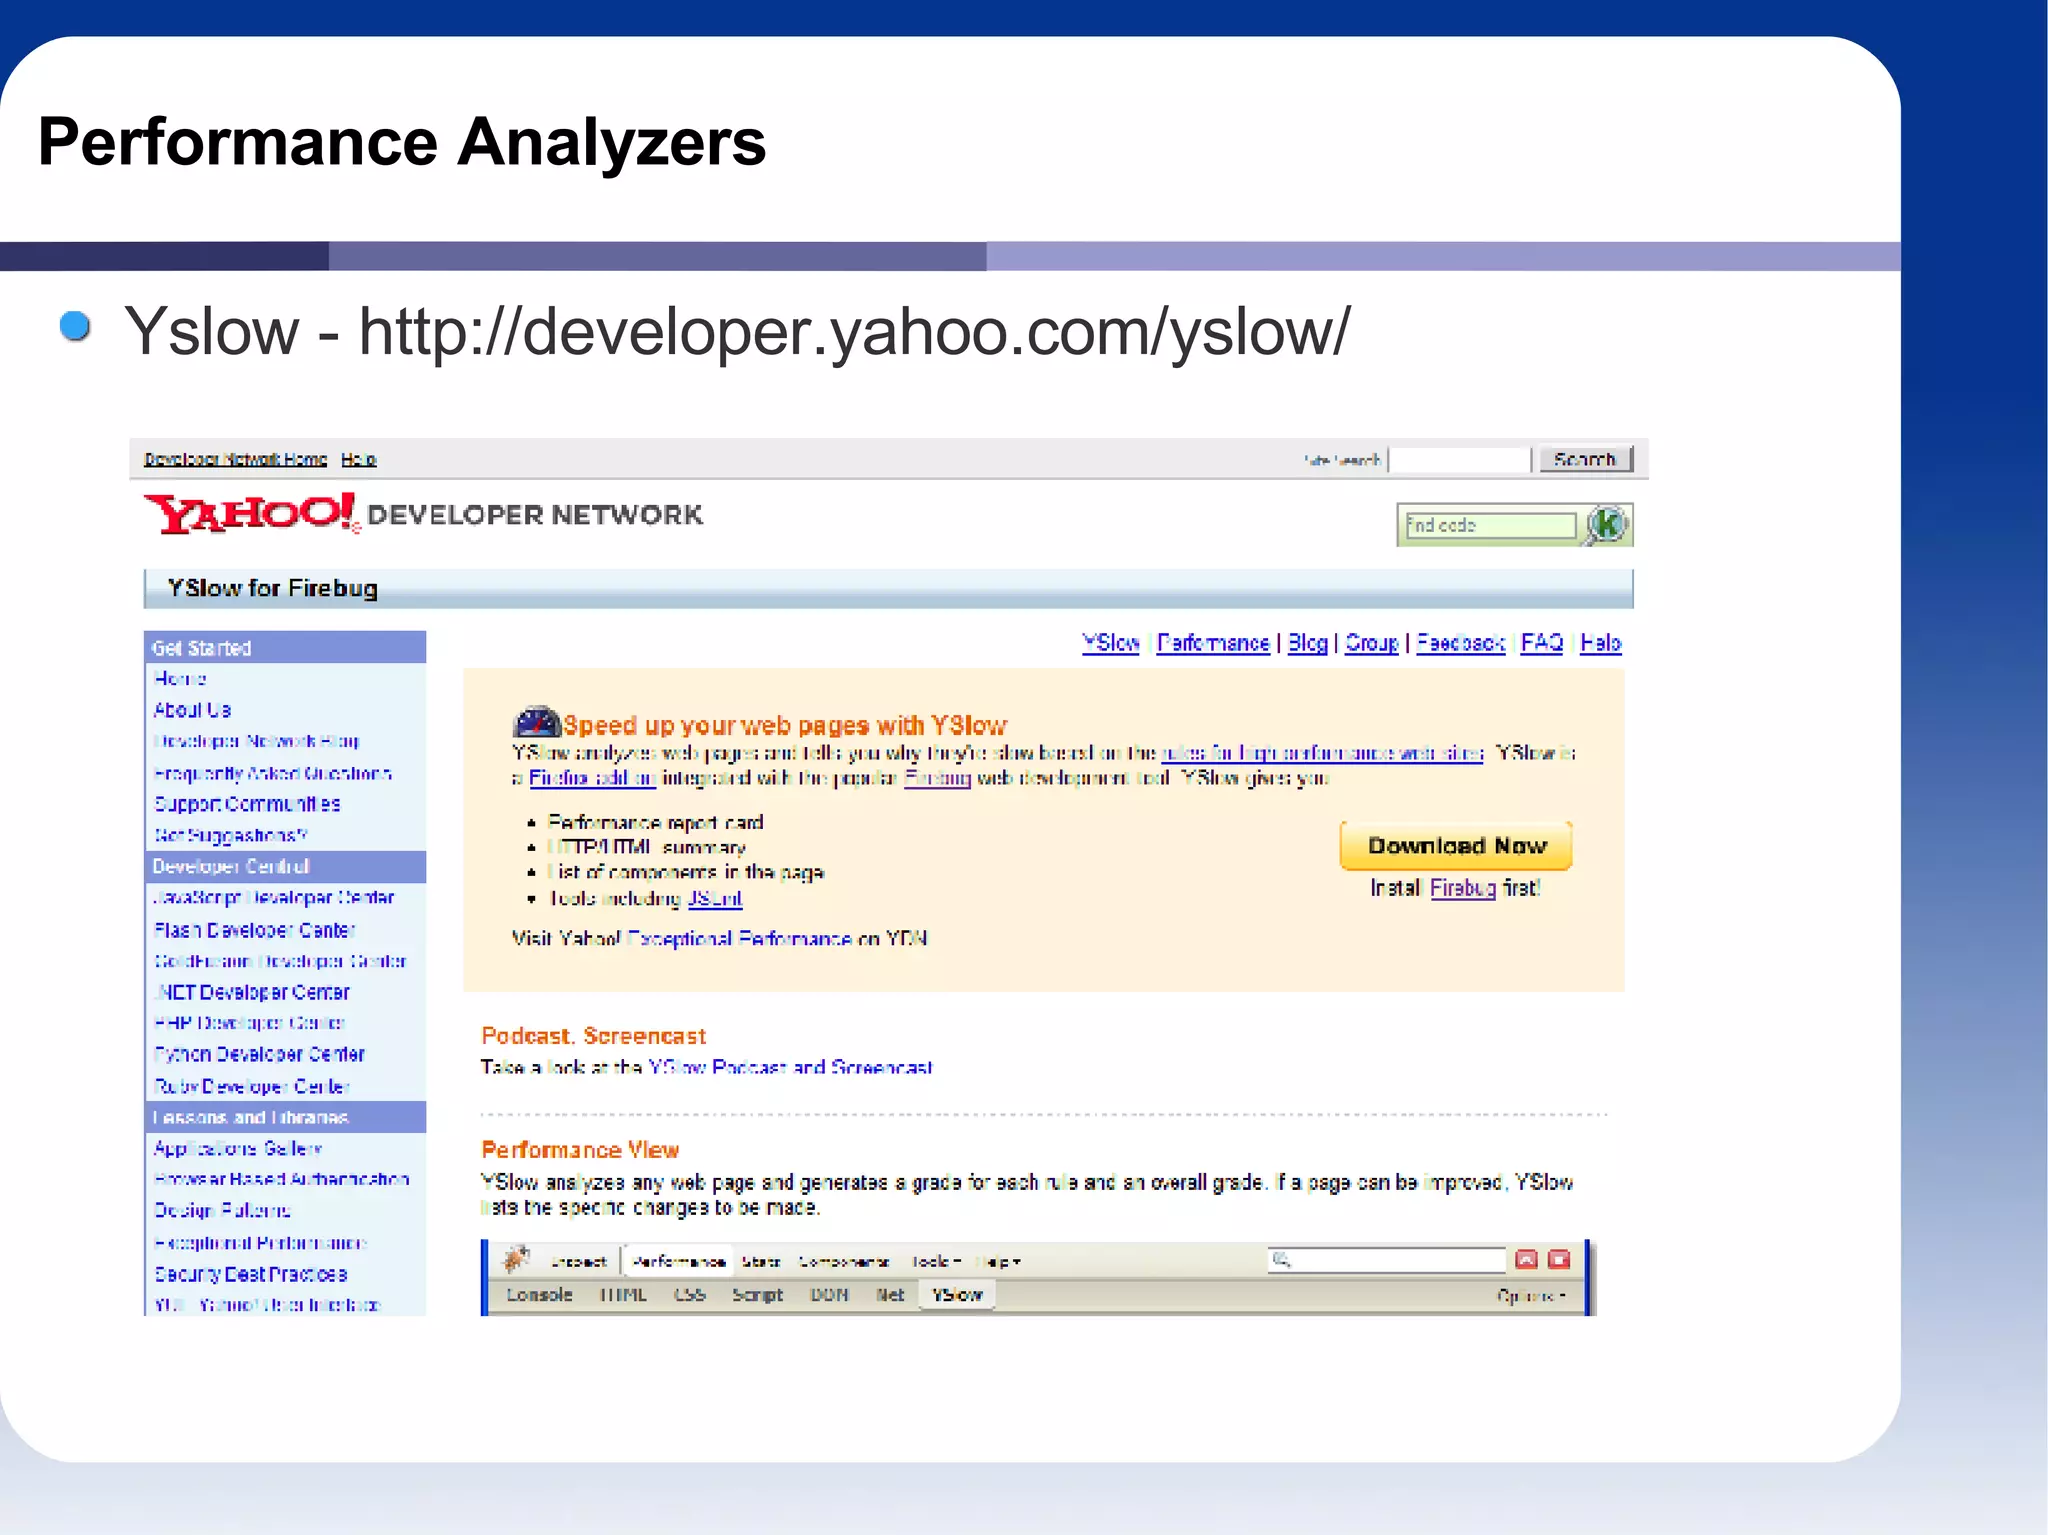This screenshot has width=2048, height=1535.
Task: Open Home in the Get Started sidebar
Action: [x=180, y=678]
